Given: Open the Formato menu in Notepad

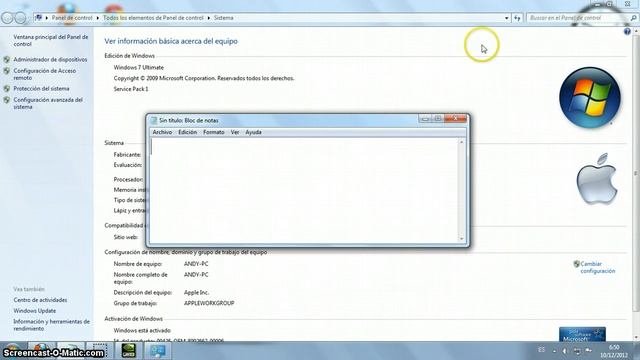Looking at the screenshot, I should pos(213,132).
